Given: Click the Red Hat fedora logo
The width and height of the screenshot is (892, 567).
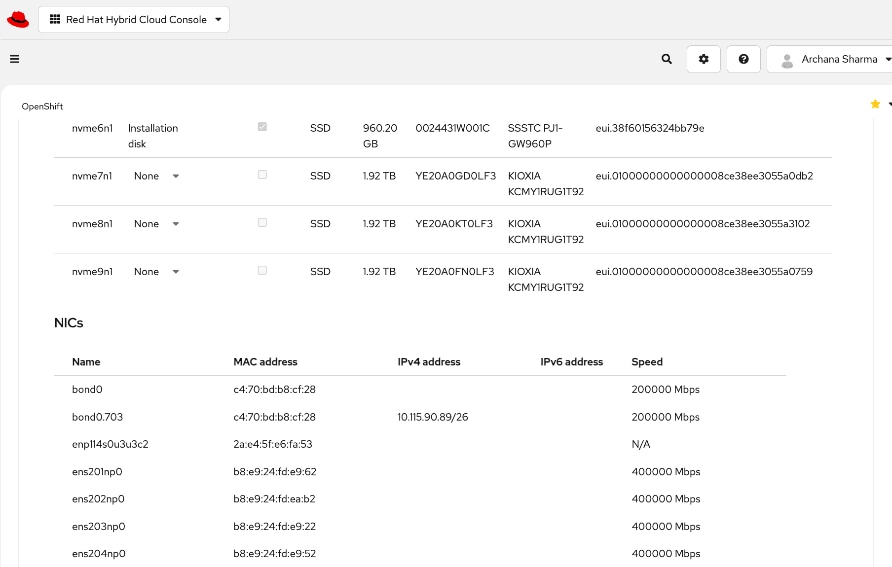Looking at the screenshot, I should 18,19.
